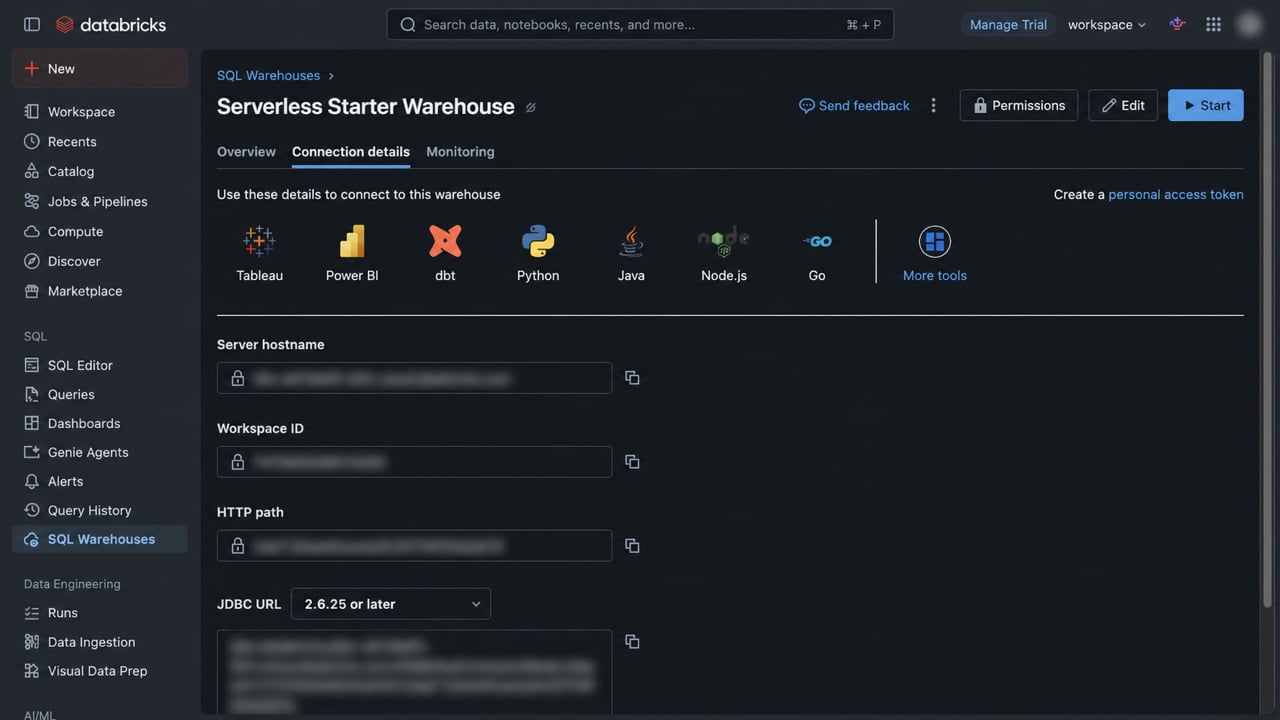The height and width of the screenshot is (720, 1280).
Task: Copy the JDBC URL value
Action: tap(632, 642)
